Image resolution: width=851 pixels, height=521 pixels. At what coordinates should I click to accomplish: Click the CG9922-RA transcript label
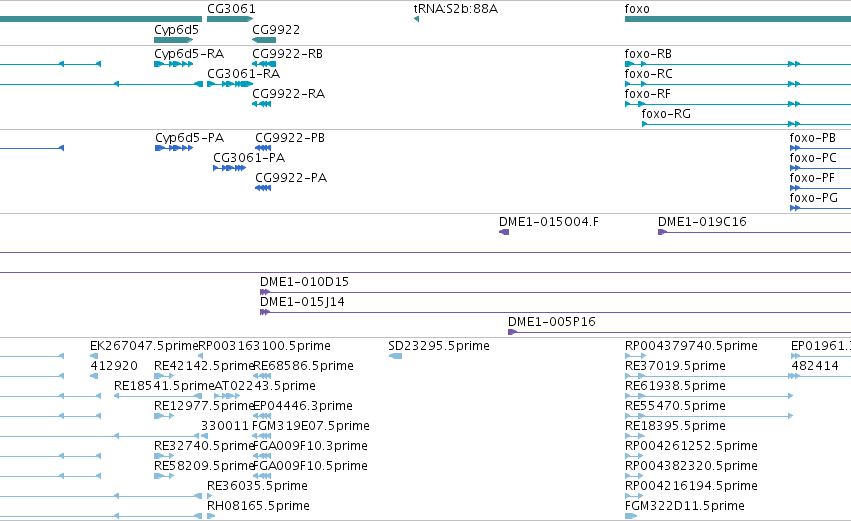[x=289, y=94]
